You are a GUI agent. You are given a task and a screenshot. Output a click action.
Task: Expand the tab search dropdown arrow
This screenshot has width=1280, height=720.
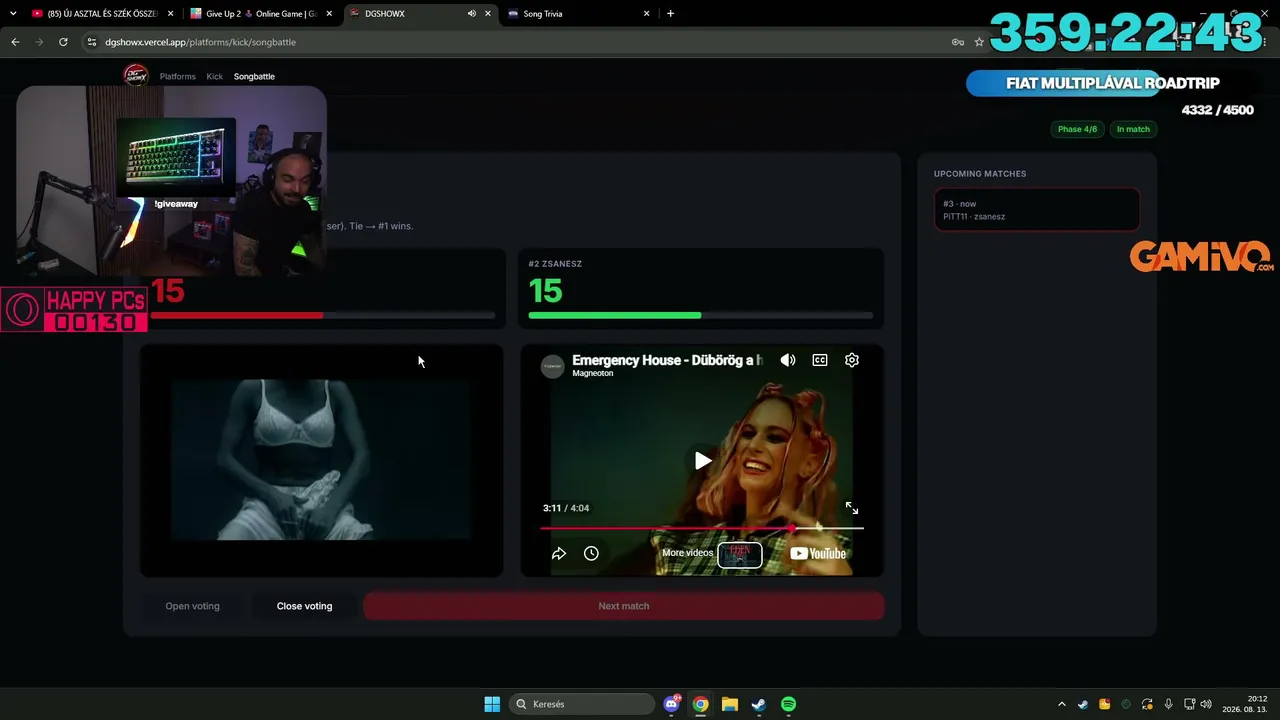coord(13,14)
